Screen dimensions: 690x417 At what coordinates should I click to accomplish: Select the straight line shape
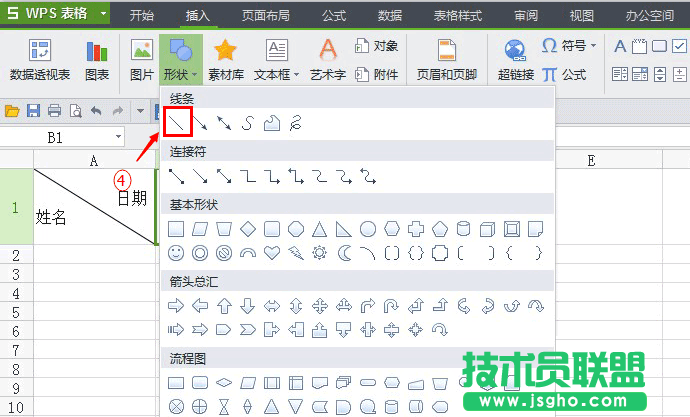click(177, 123)
